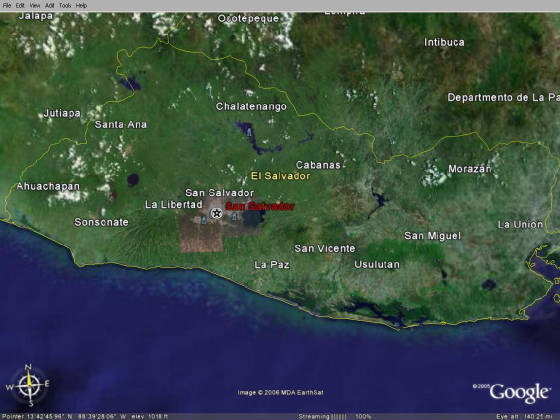The height and width of the screenshot is (420, 560).
Task: Open the Tools menu
Action: 65,5
